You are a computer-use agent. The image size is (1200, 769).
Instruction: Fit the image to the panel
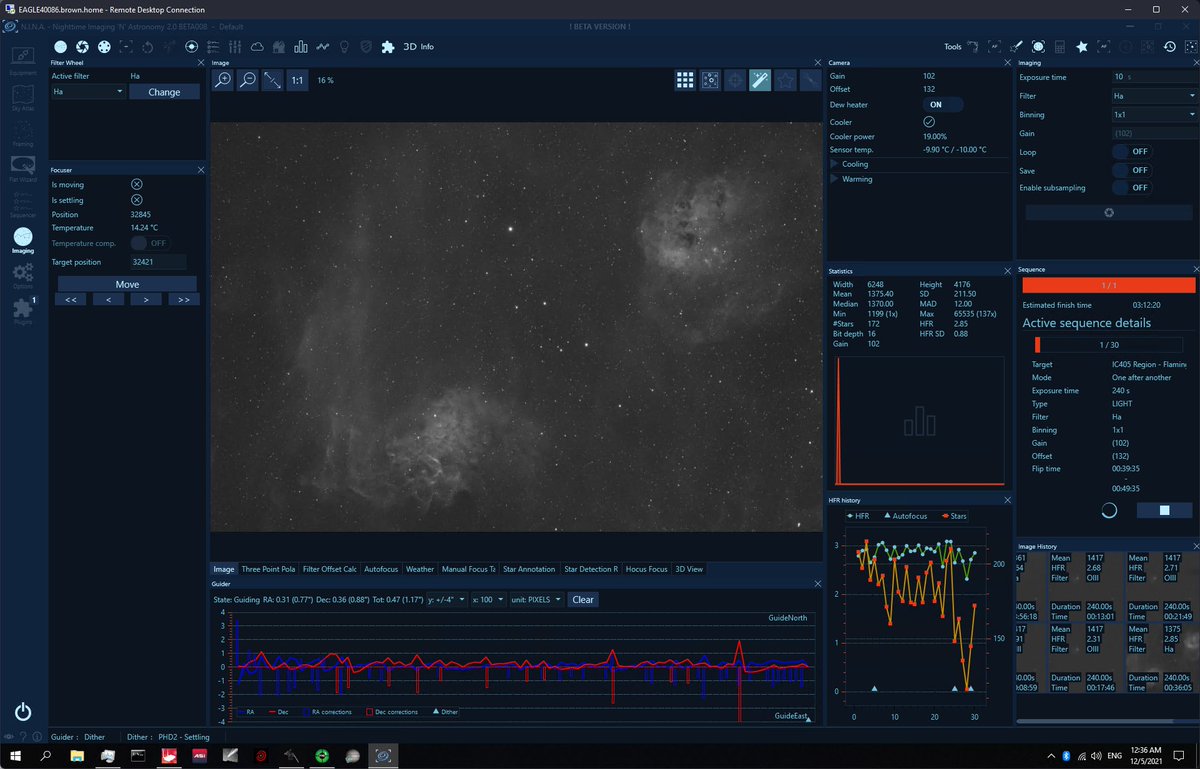coord(272,80)
